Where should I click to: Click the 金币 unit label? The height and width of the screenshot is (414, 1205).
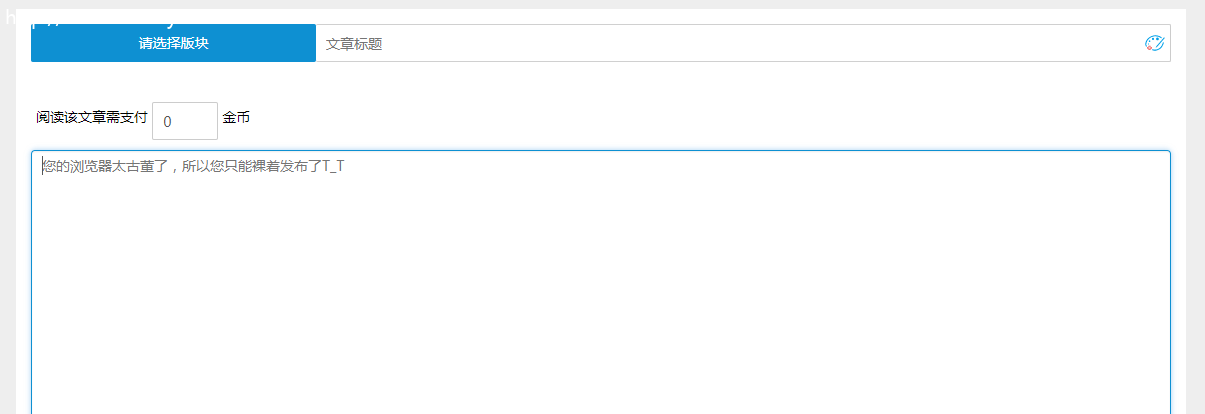(236, 118)
